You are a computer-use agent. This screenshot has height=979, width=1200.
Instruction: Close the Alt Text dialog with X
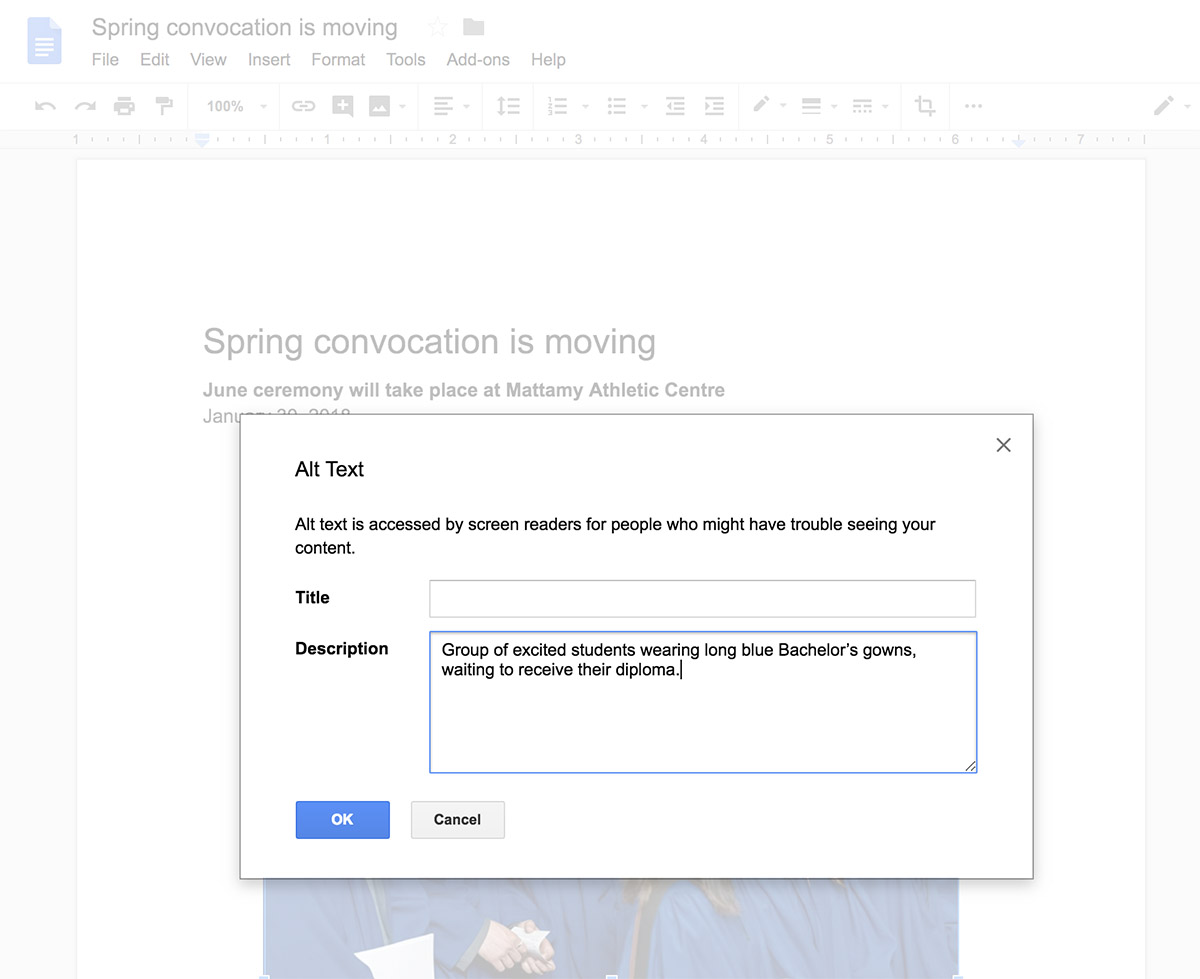pyautogui.click(x=1003, y=445)
